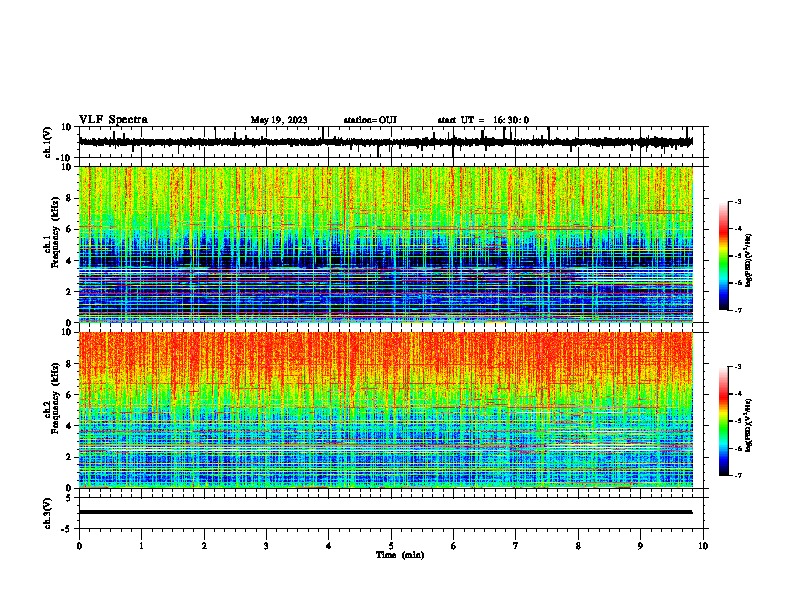792x612 pixels.
Task: Click the "station=OUI" header label
Action: (x=370, y=120)
